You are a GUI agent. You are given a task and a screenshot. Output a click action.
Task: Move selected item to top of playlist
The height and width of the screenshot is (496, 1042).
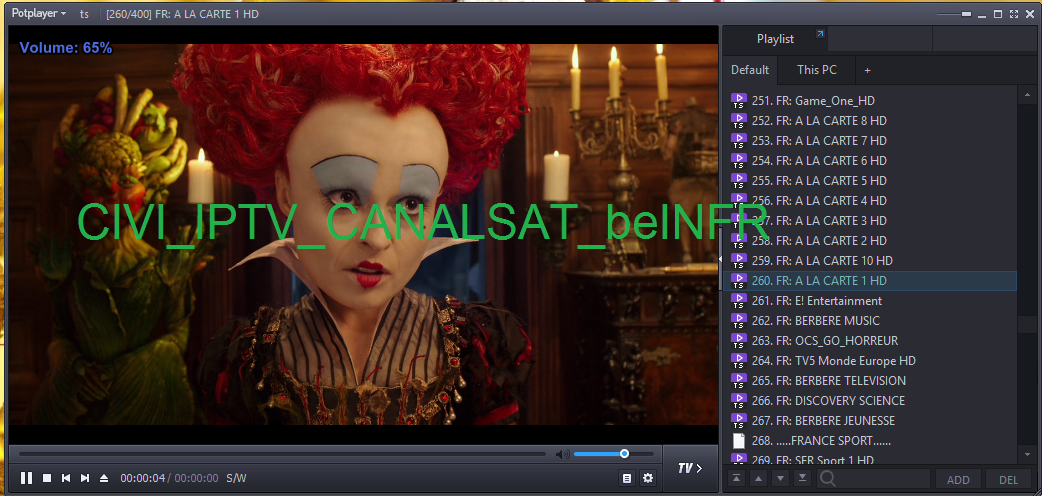pyautogui.click(x=736, y=479)
